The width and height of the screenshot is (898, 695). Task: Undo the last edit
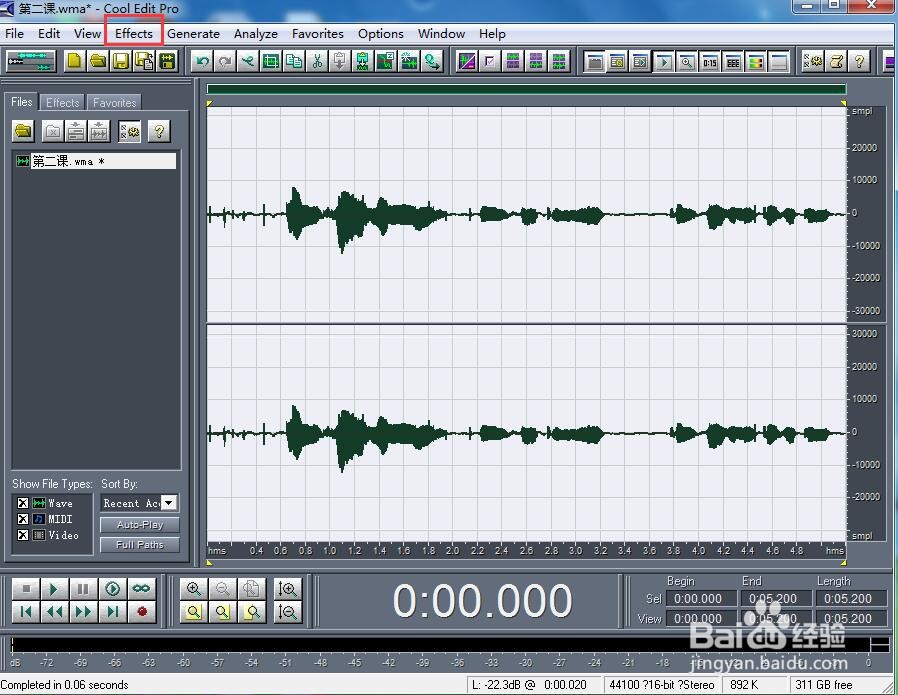(x=202, y=61)
